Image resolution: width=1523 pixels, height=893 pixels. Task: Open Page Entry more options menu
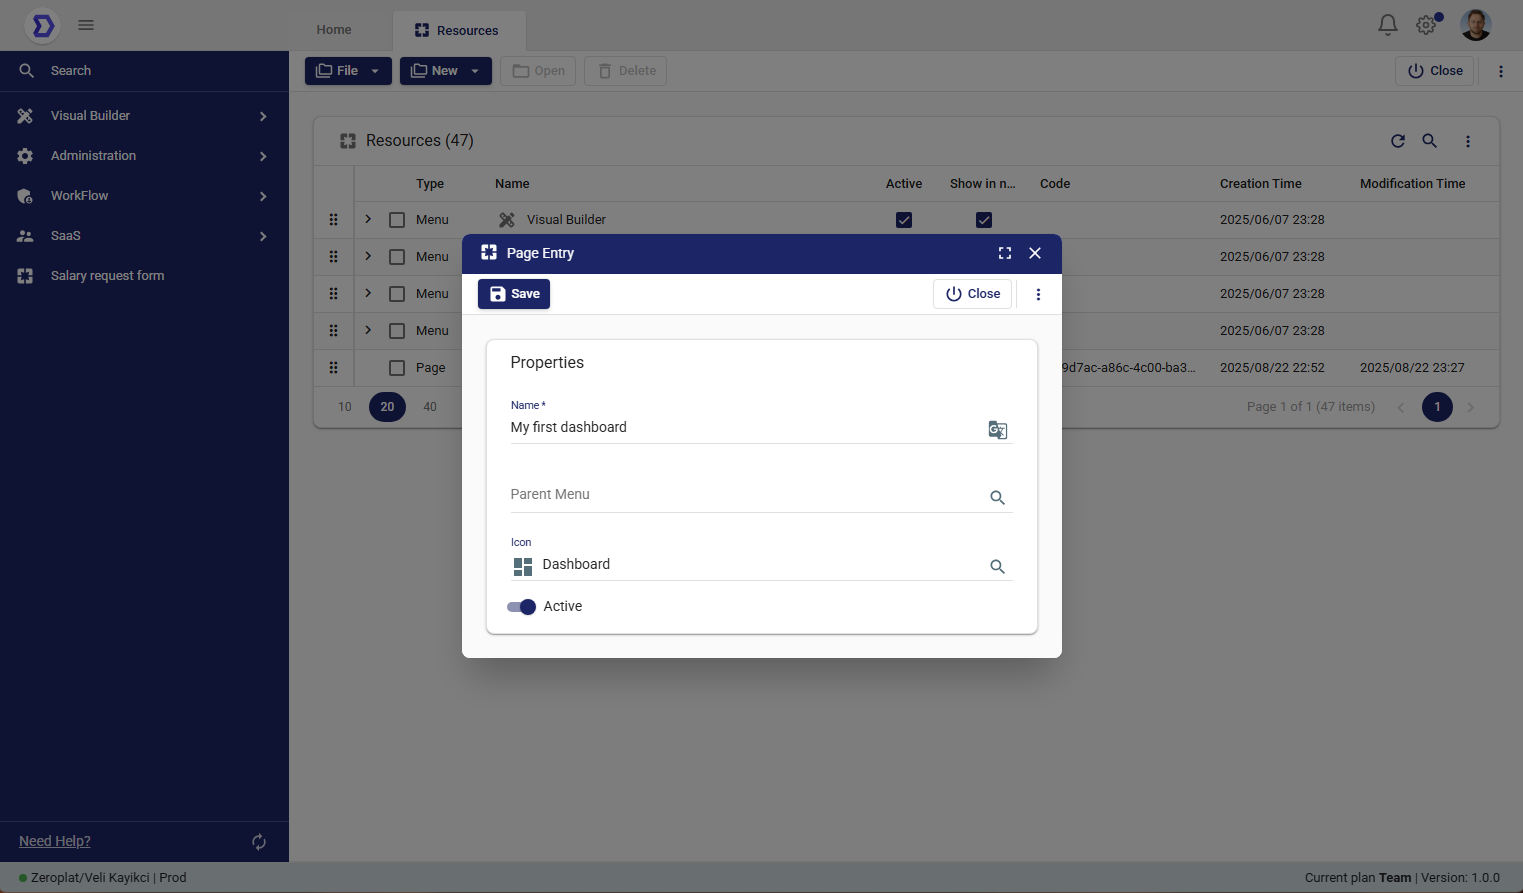coord(1038,294)
